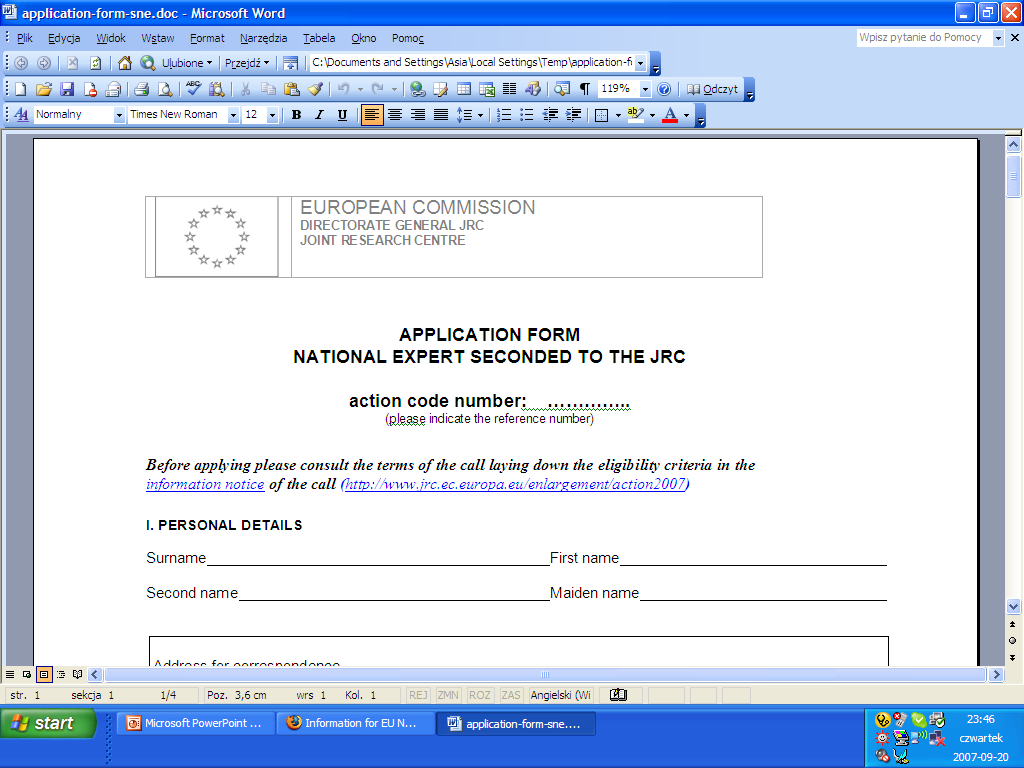The width and height of the screenshot is (1024, 768).
Task: Switch to Information for EU Firefox window
Action: [356, 723]
